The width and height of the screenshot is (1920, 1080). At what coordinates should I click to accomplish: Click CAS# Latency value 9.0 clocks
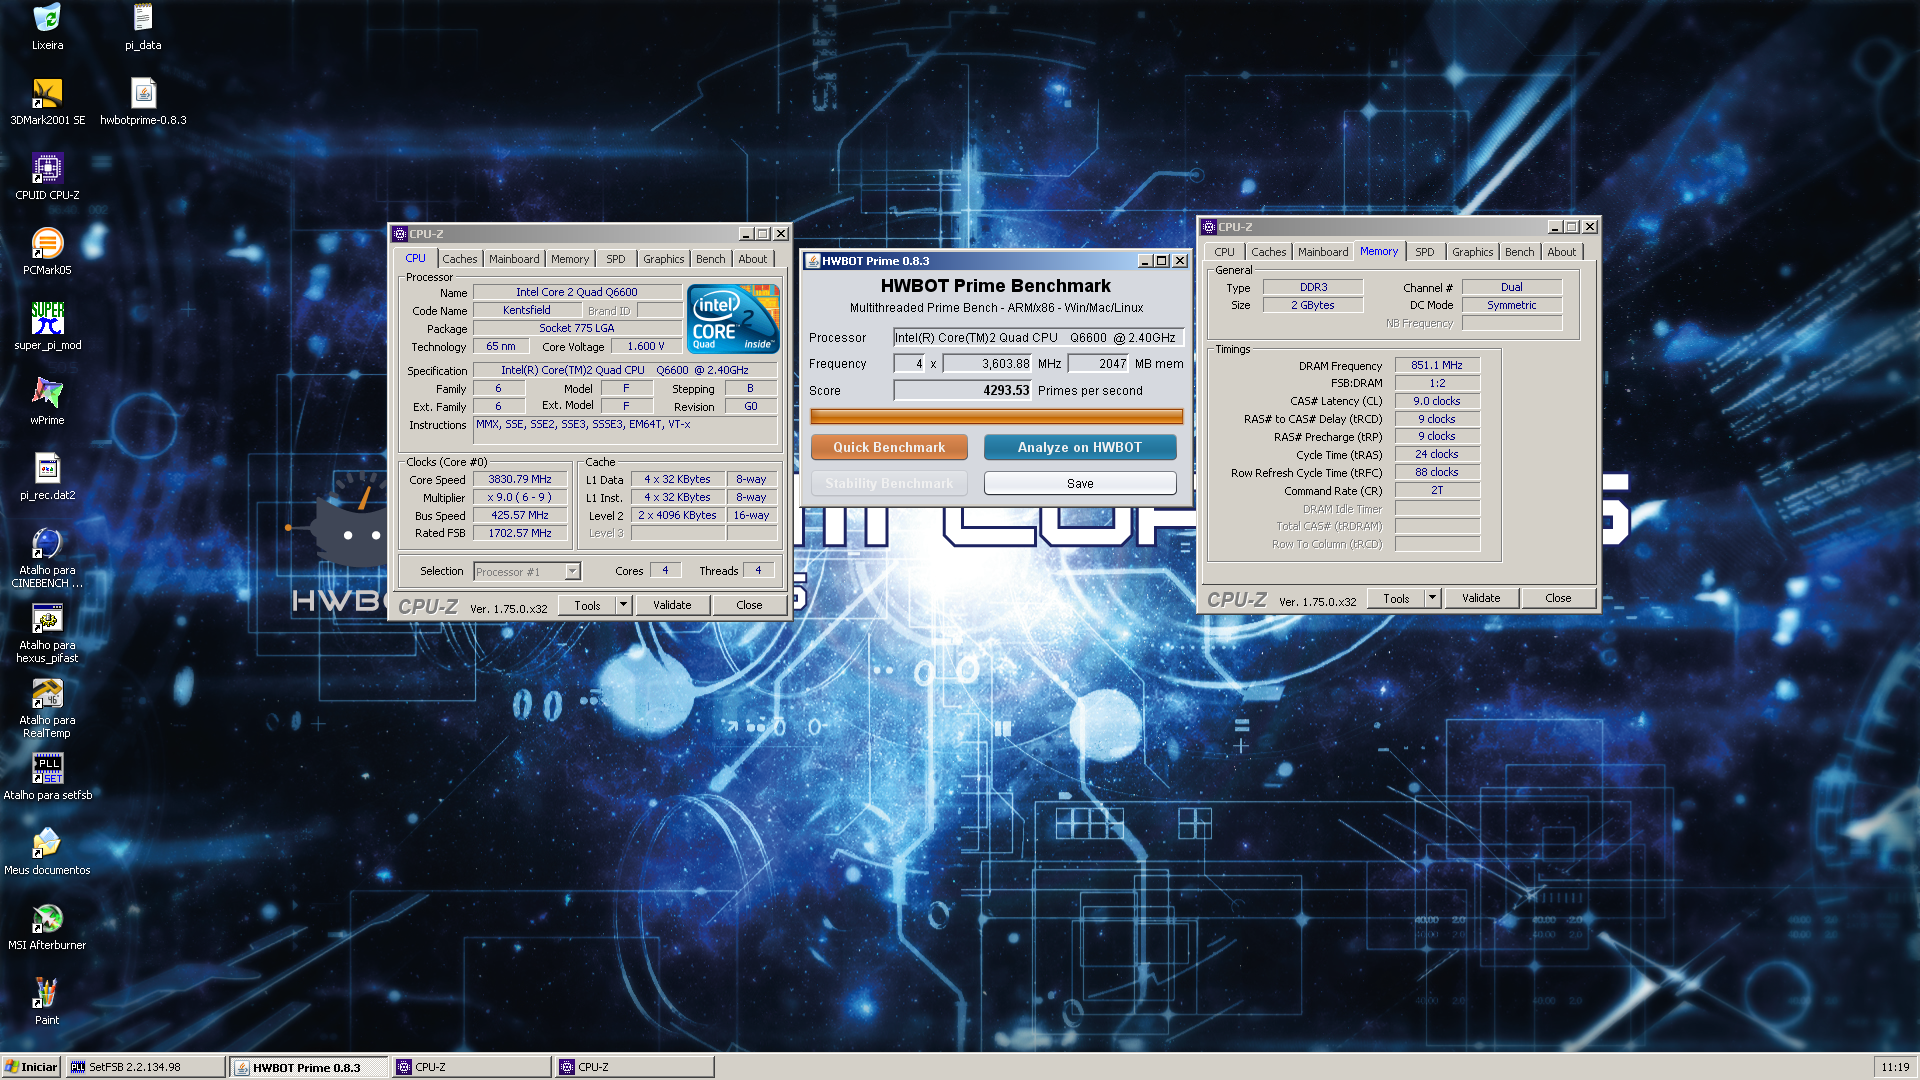coord(1437,401)
